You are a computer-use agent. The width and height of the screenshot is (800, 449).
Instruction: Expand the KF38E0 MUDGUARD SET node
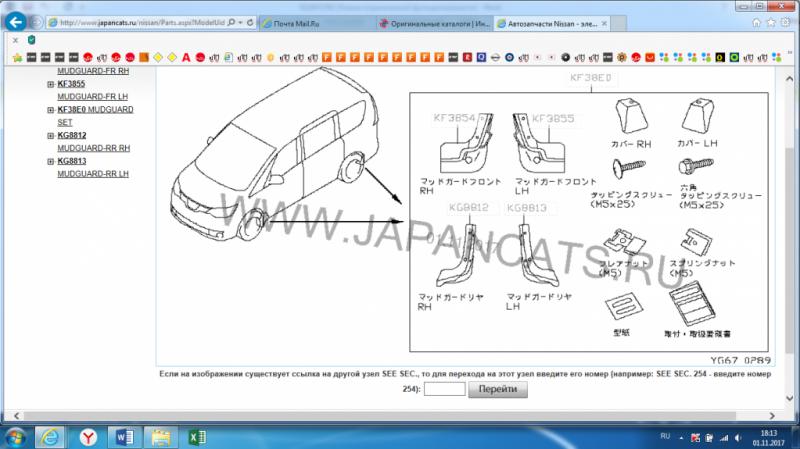[x=51, y=110]
